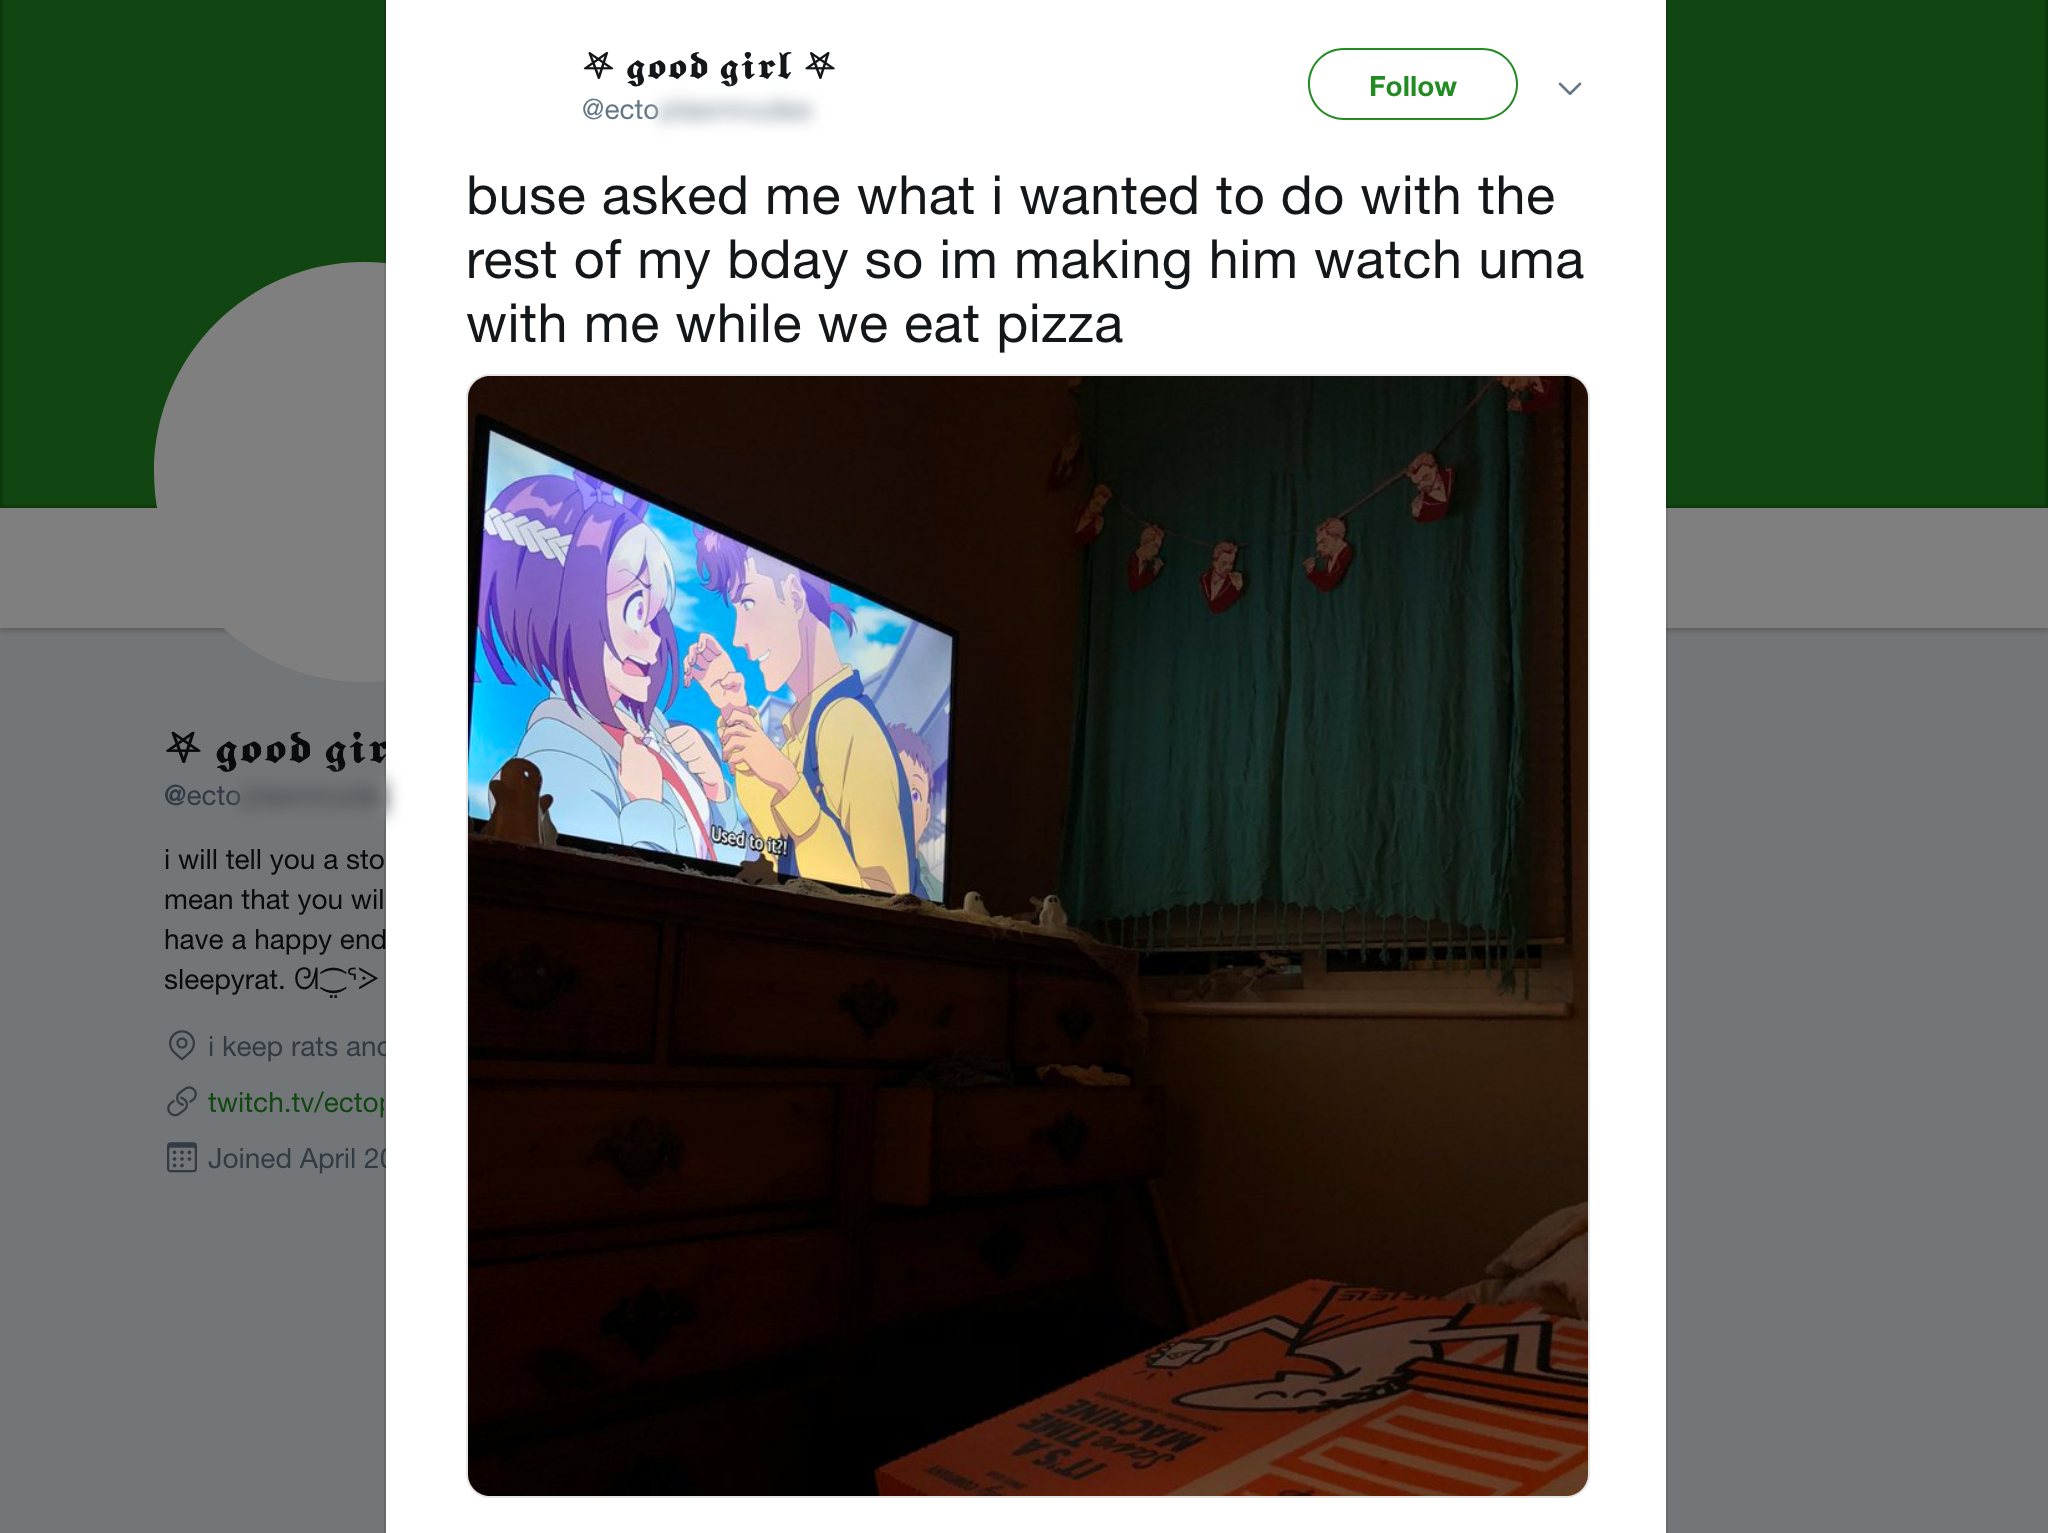The image size is (2048, 1533).
Task: Click the i keep rats location text
Action: 296,1046
